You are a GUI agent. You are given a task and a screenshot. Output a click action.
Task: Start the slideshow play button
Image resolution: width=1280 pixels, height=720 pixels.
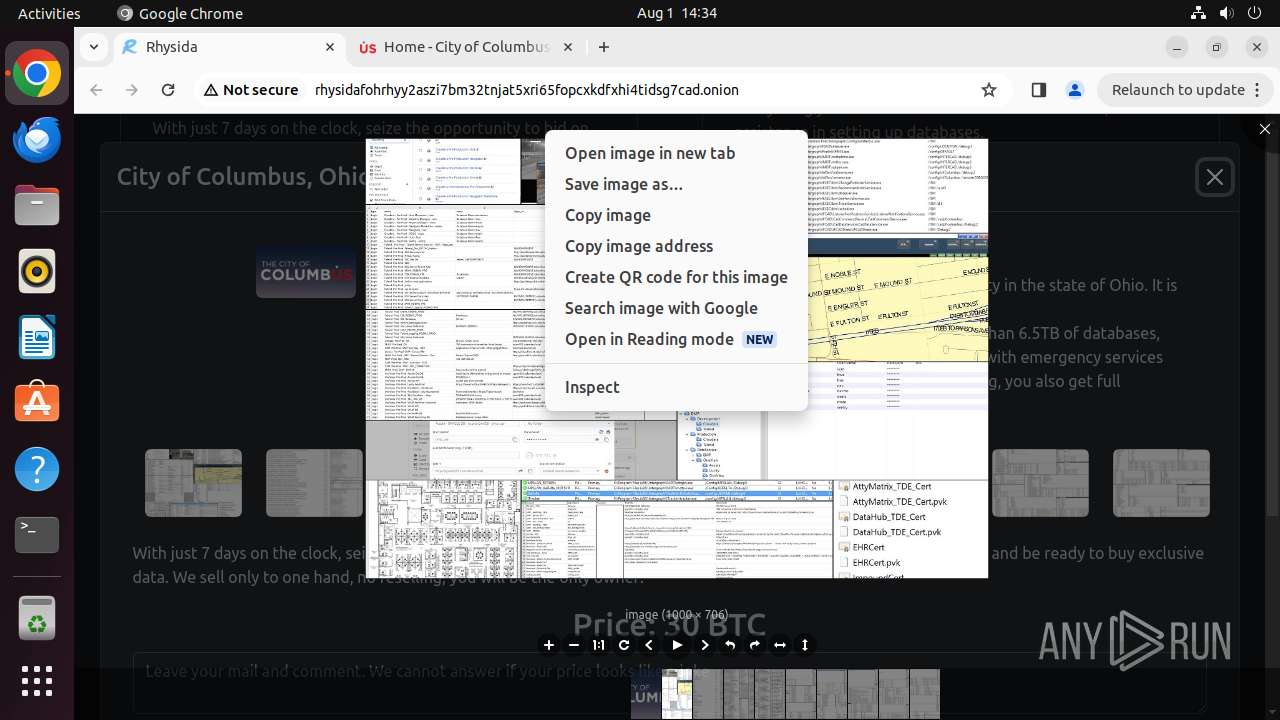pyautogui.click(x=677, y=645)
